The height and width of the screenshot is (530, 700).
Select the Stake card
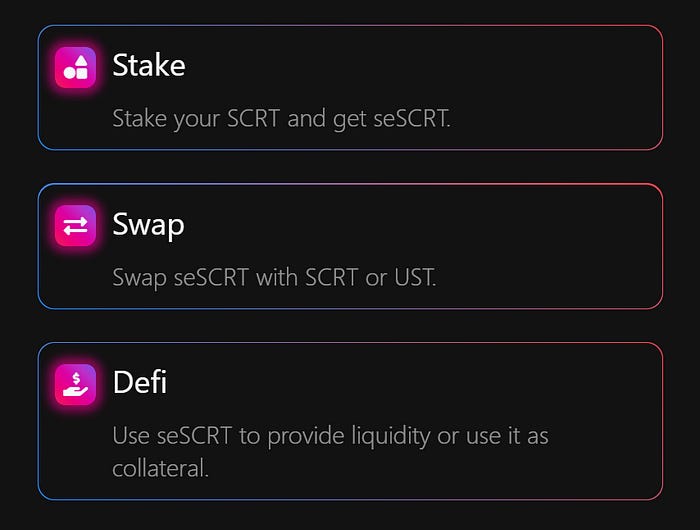350,88
